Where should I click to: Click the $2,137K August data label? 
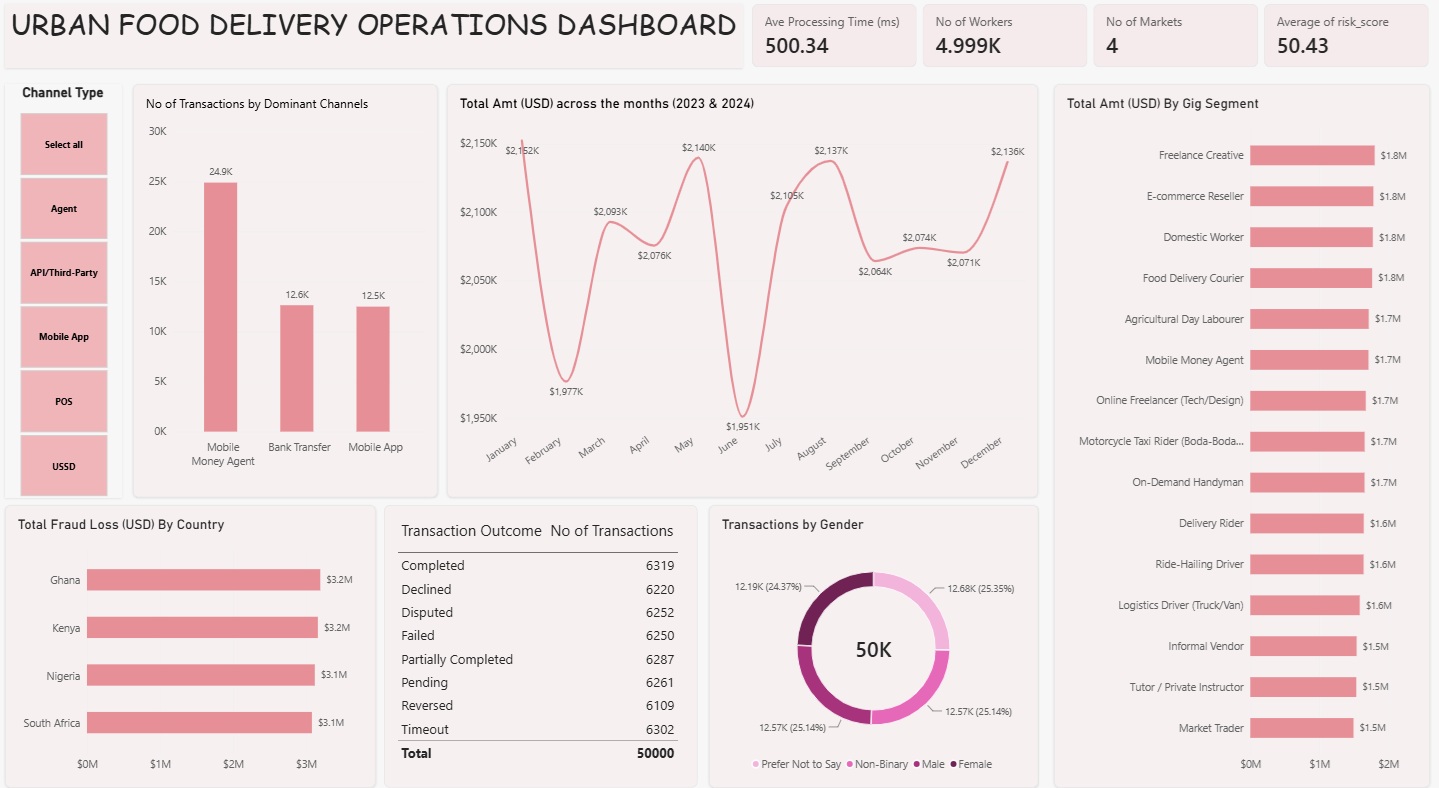coord(831,150)
